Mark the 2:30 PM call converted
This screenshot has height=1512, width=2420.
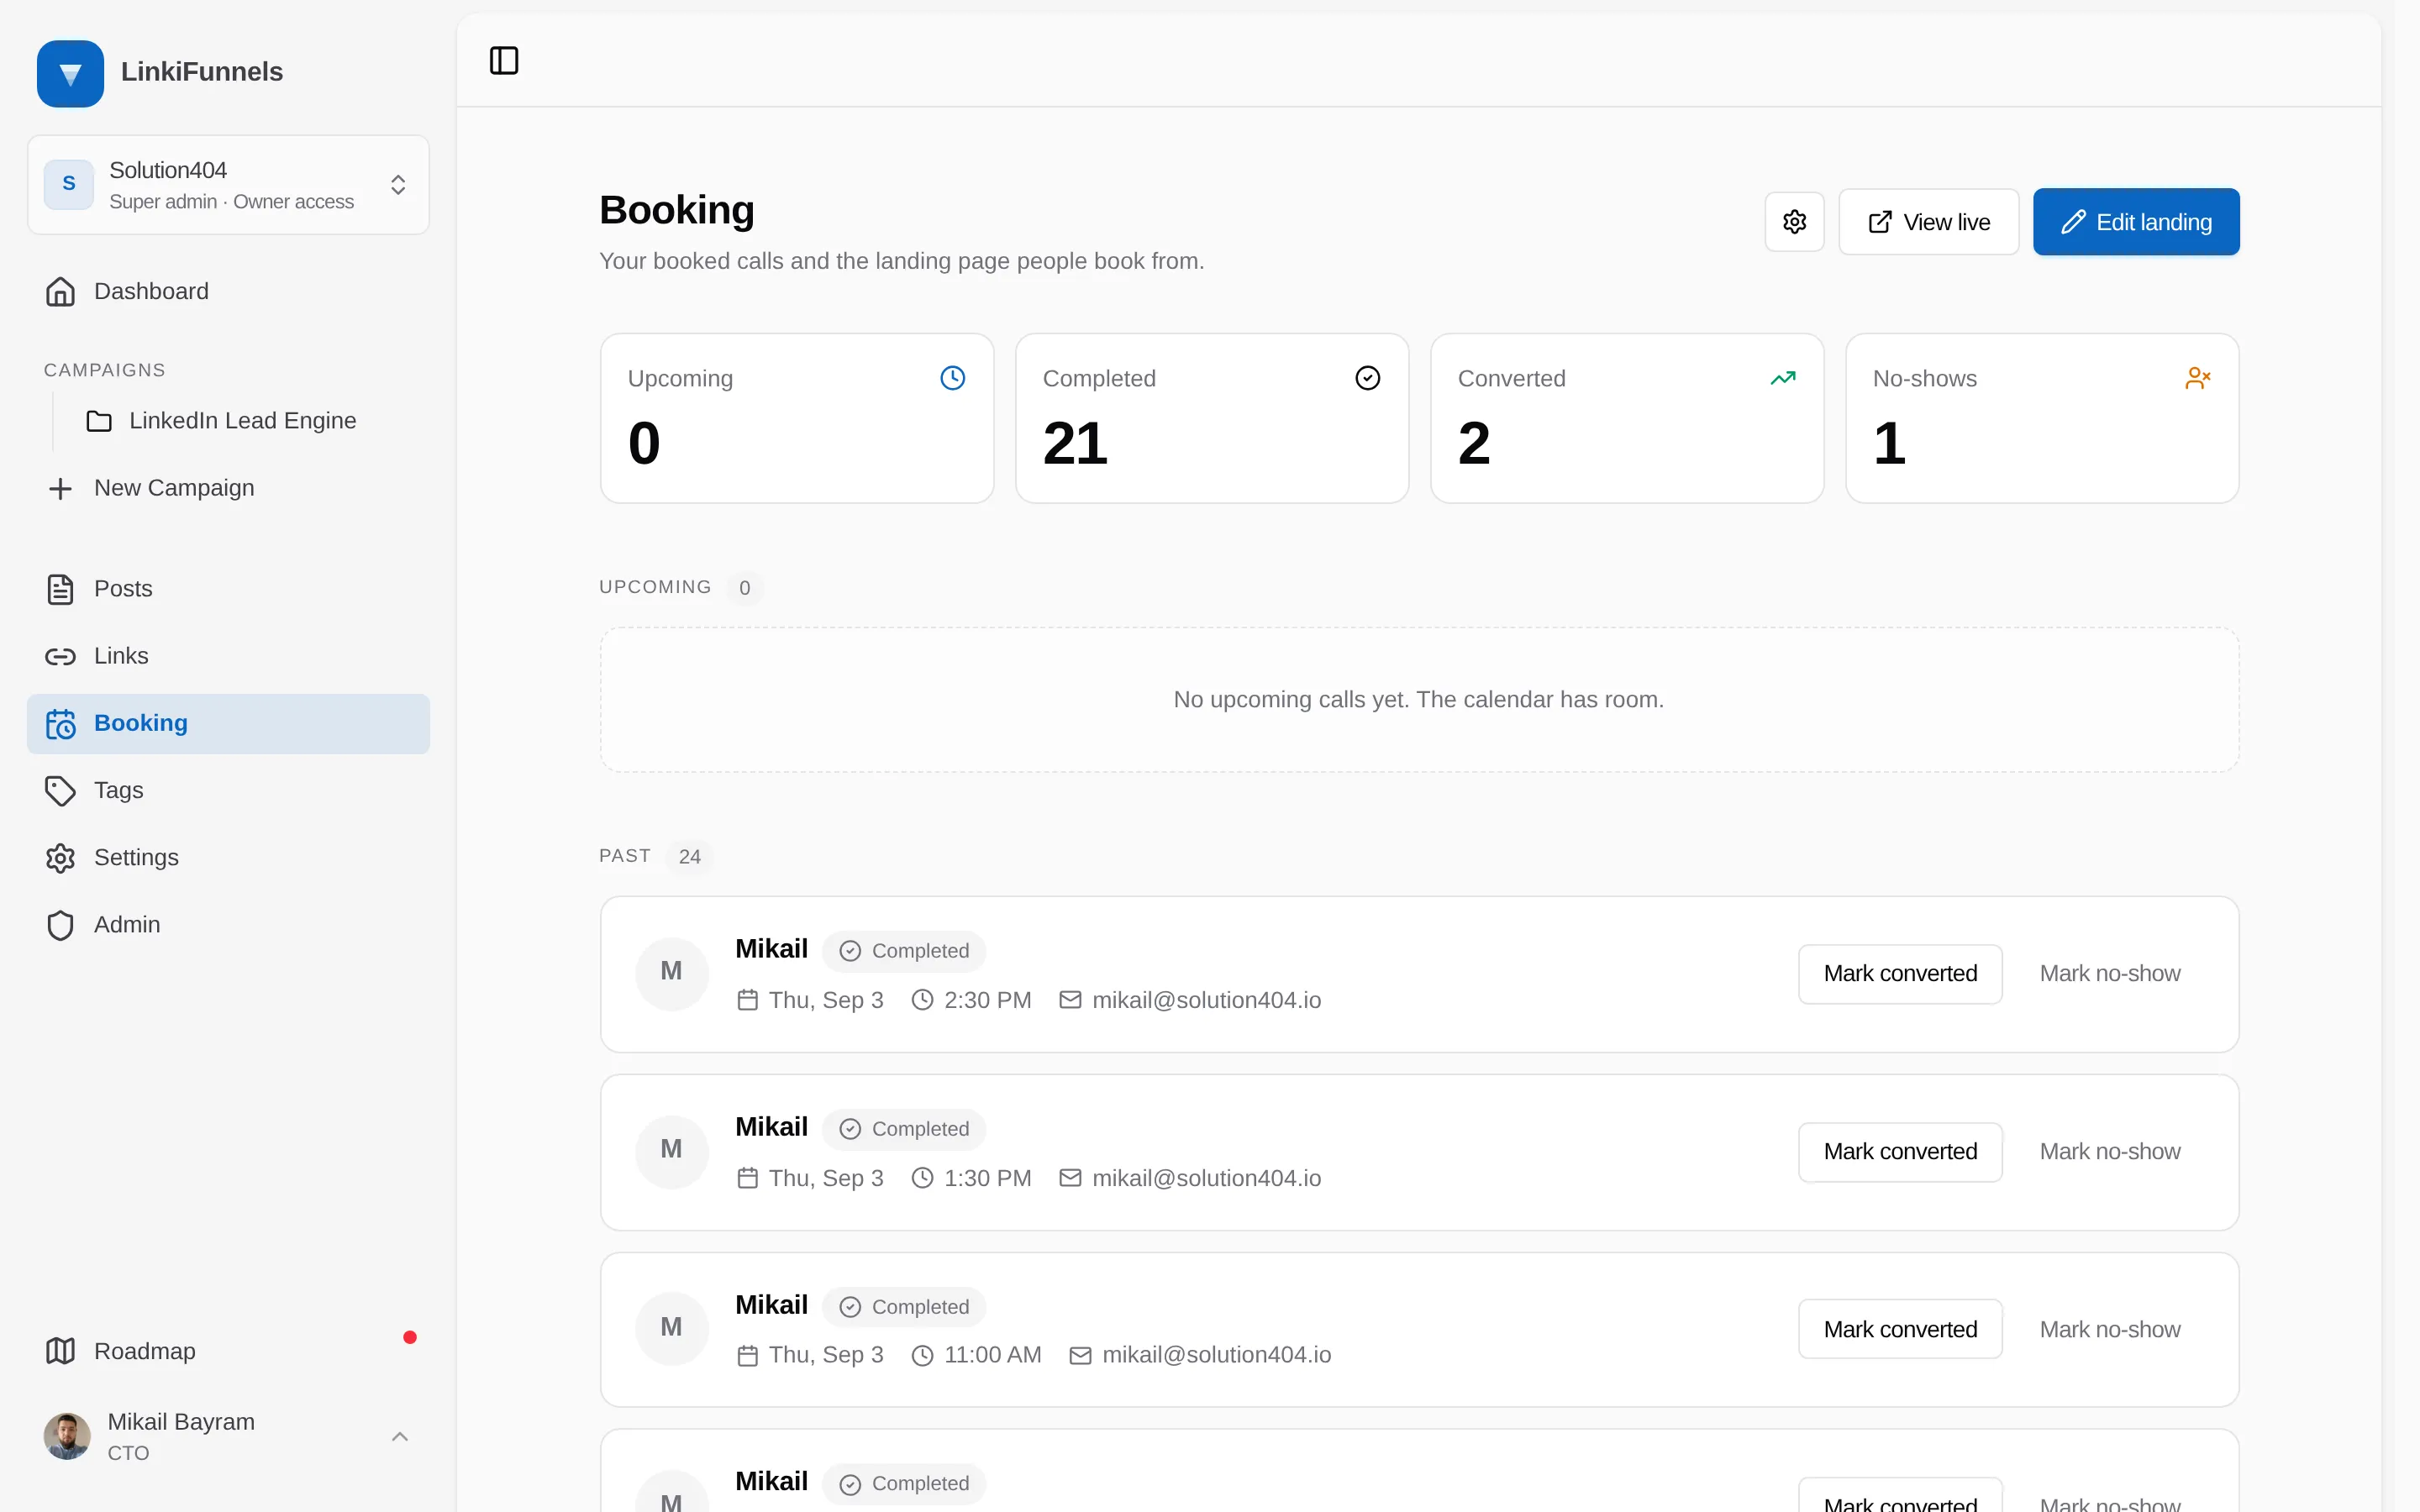pos(1900,974)
